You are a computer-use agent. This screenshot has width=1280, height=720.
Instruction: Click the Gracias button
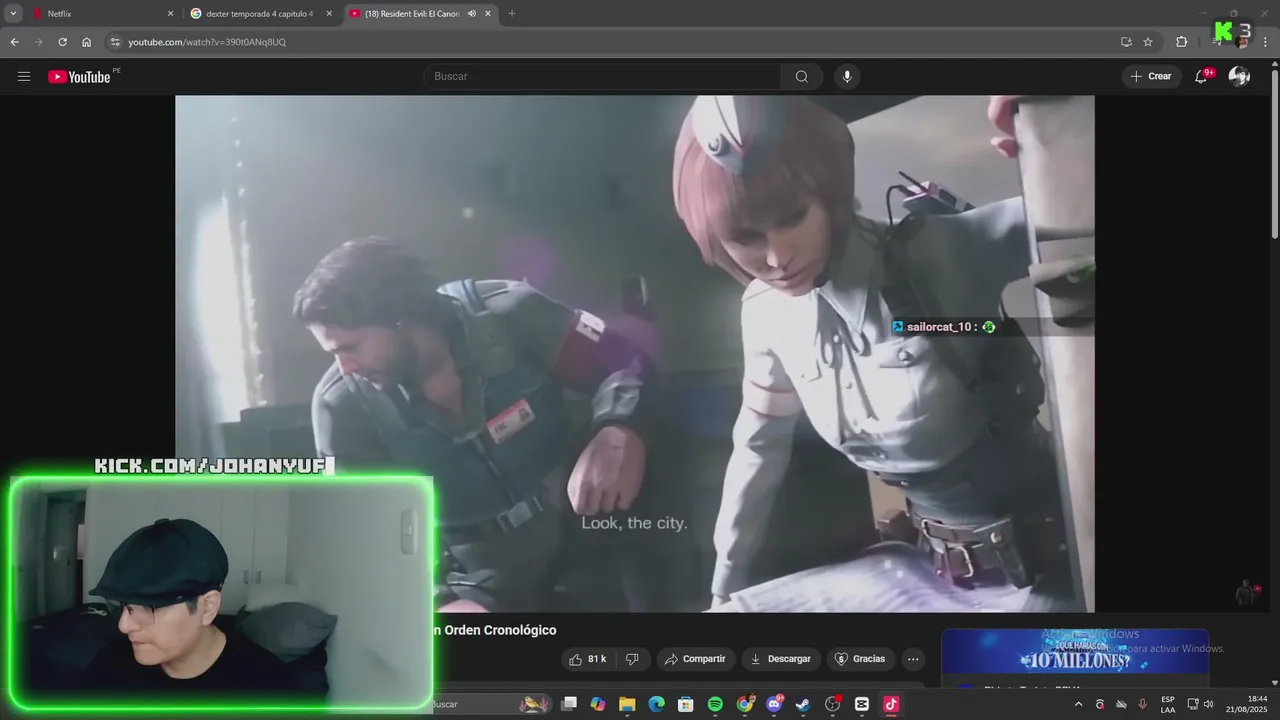(860, 659)
